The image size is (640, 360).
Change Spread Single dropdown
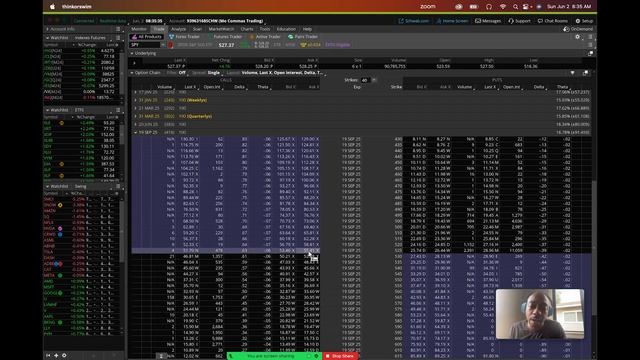[x=214, y=73]
